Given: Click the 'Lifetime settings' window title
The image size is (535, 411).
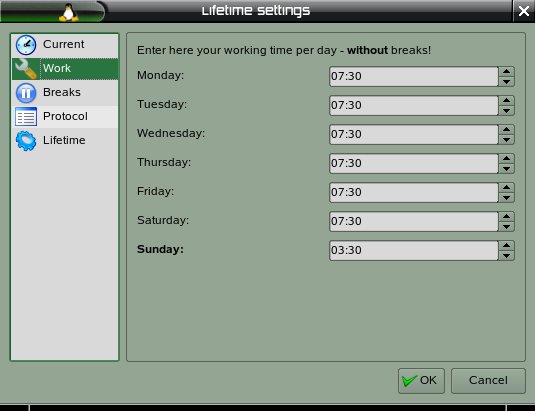Looking at the screenshot, I should (256, 11).
